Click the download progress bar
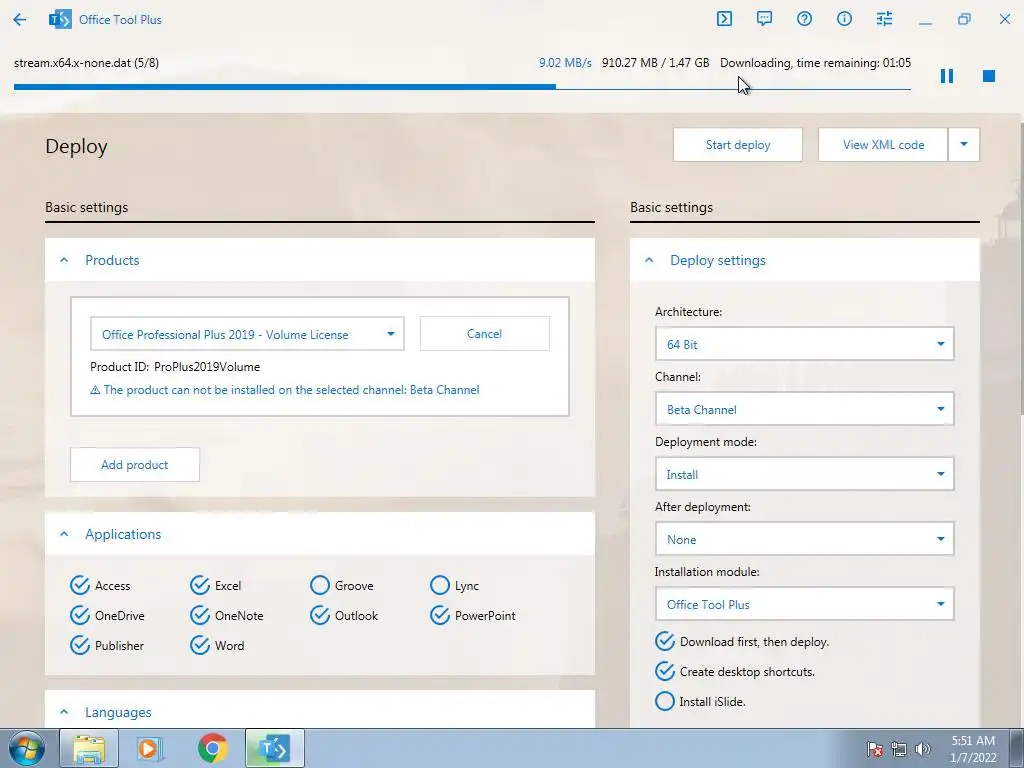The height and width of the screenshot is (768, 1024). click(462, 87)
